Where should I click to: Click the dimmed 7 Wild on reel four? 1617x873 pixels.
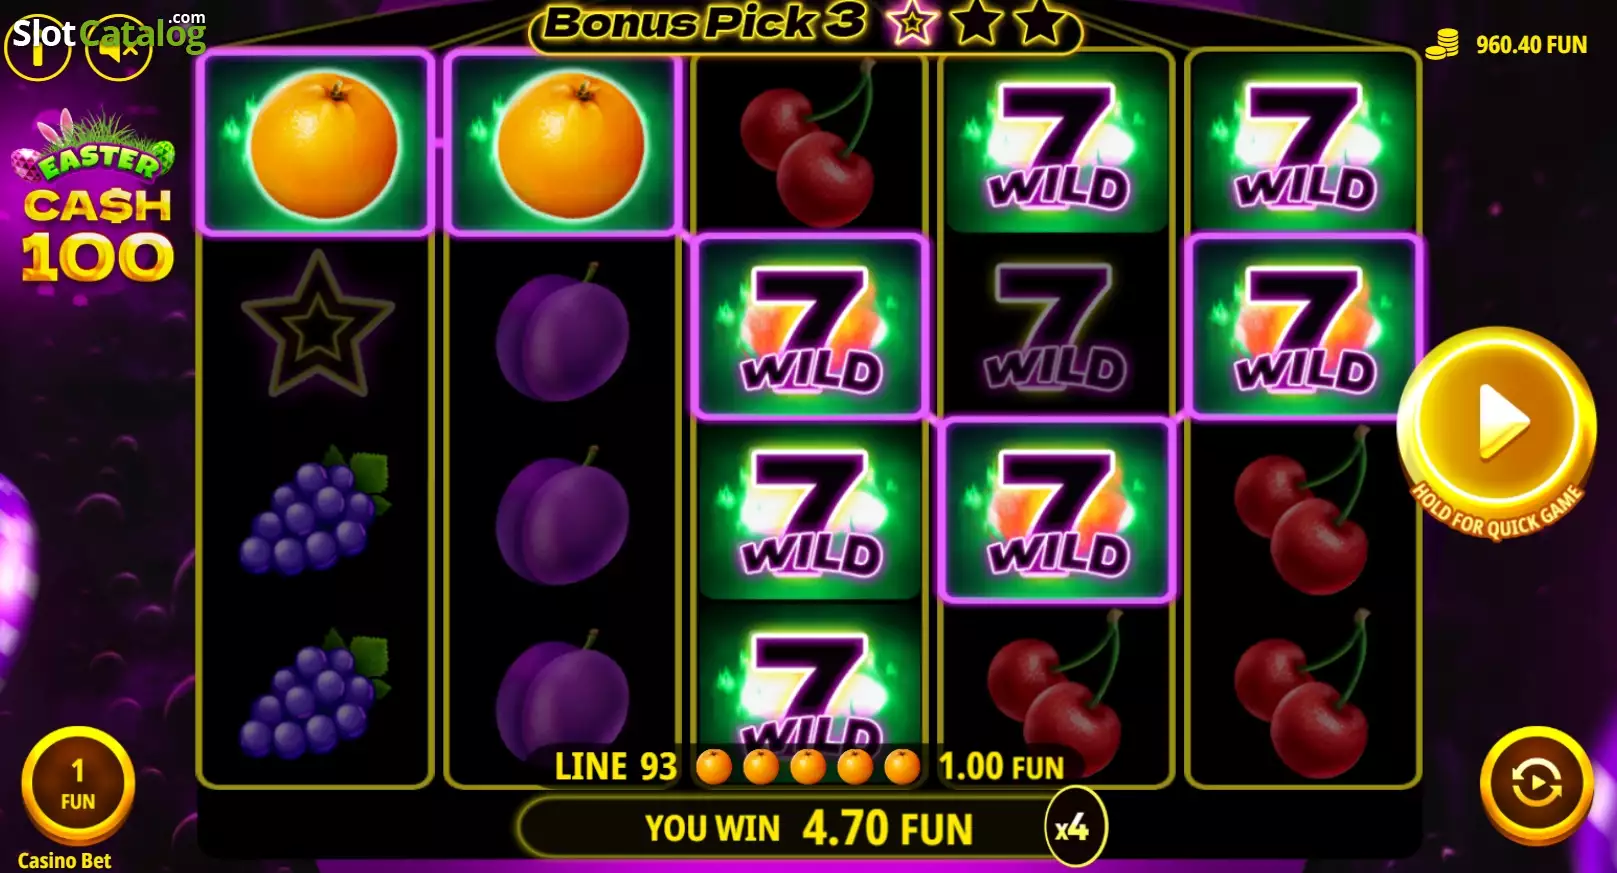point(1057,327)
